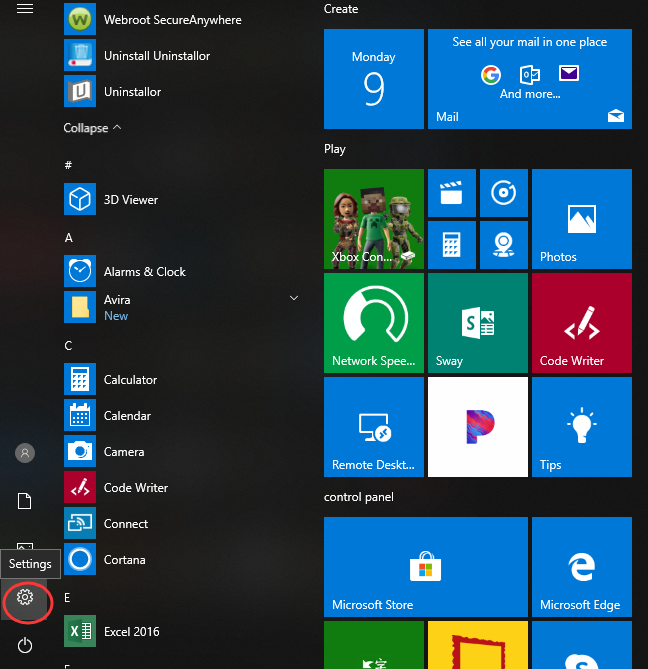Jump to the # letter group header
The width and height of the screenshot is (648, 669).
pos(68,165)
